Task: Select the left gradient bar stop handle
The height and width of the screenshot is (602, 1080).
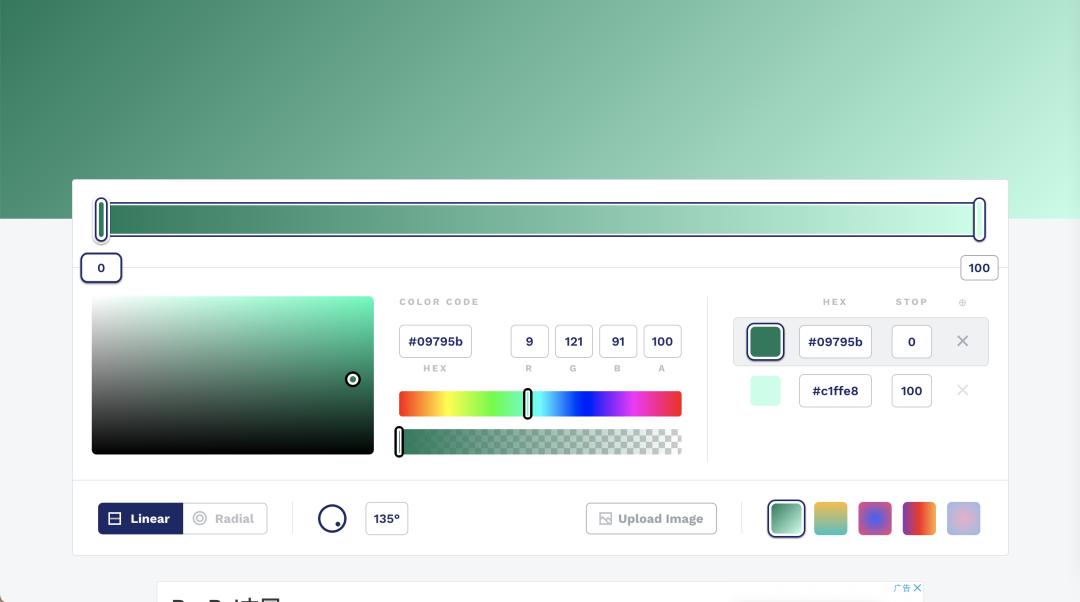Action: (101, 220)
